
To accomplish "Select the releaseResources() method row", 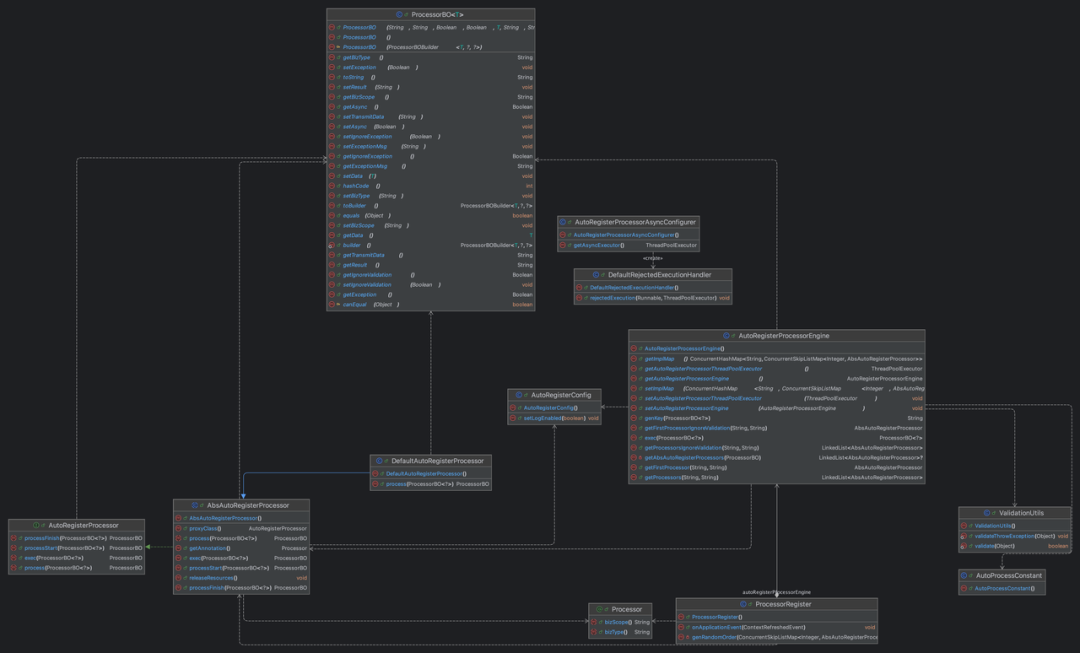I will click(x=241, y=578).
